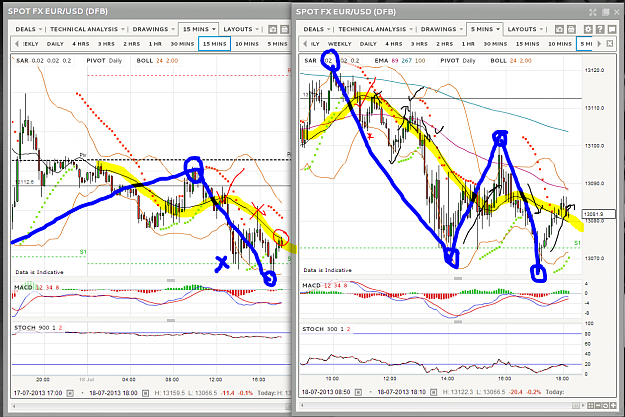Click the upload chart icon in left window
Screen dimensions: 625x417
(x=273, y=29)
